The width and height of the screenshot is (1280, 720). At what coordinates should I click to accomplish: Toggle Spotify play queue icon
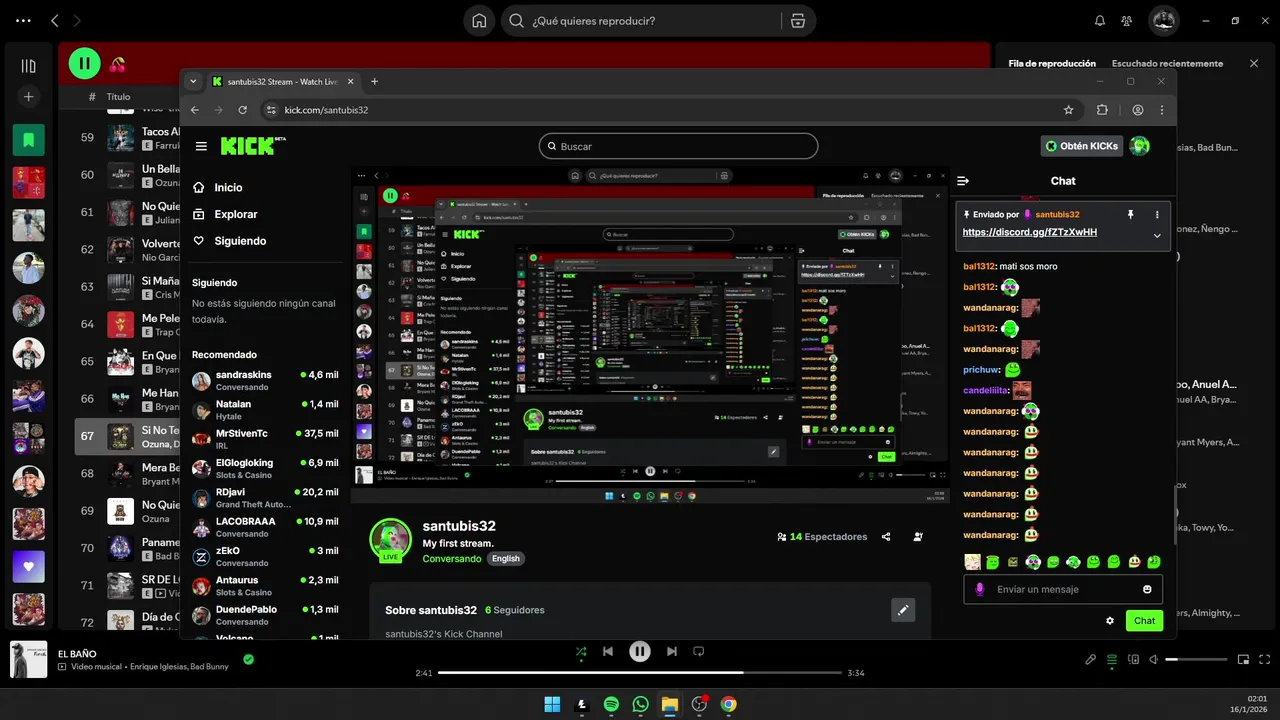pos(1112,660)
